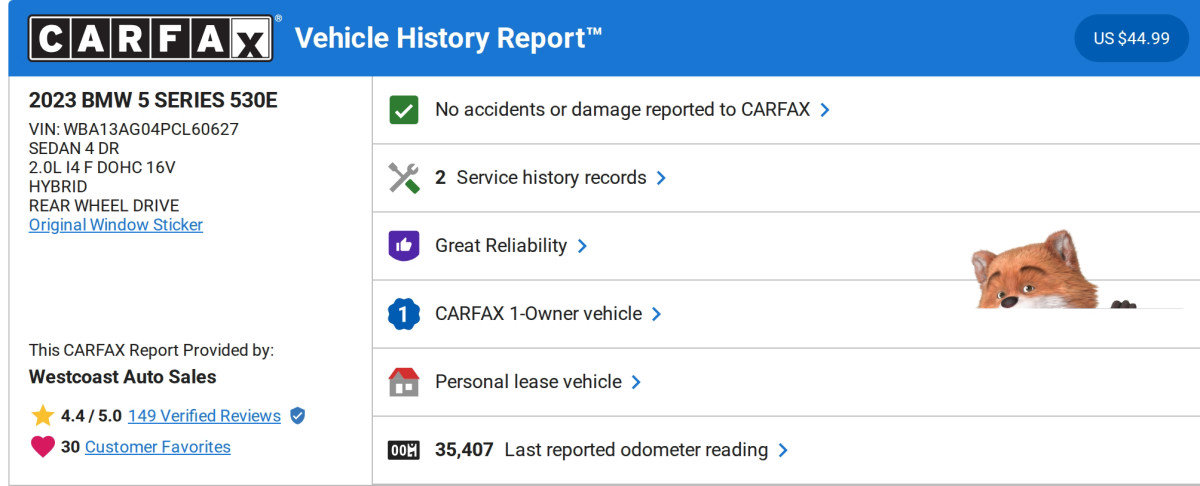Click the CARFAX logo
The width and height of the screenshot is (1200, 486).
tap(150, 38)
